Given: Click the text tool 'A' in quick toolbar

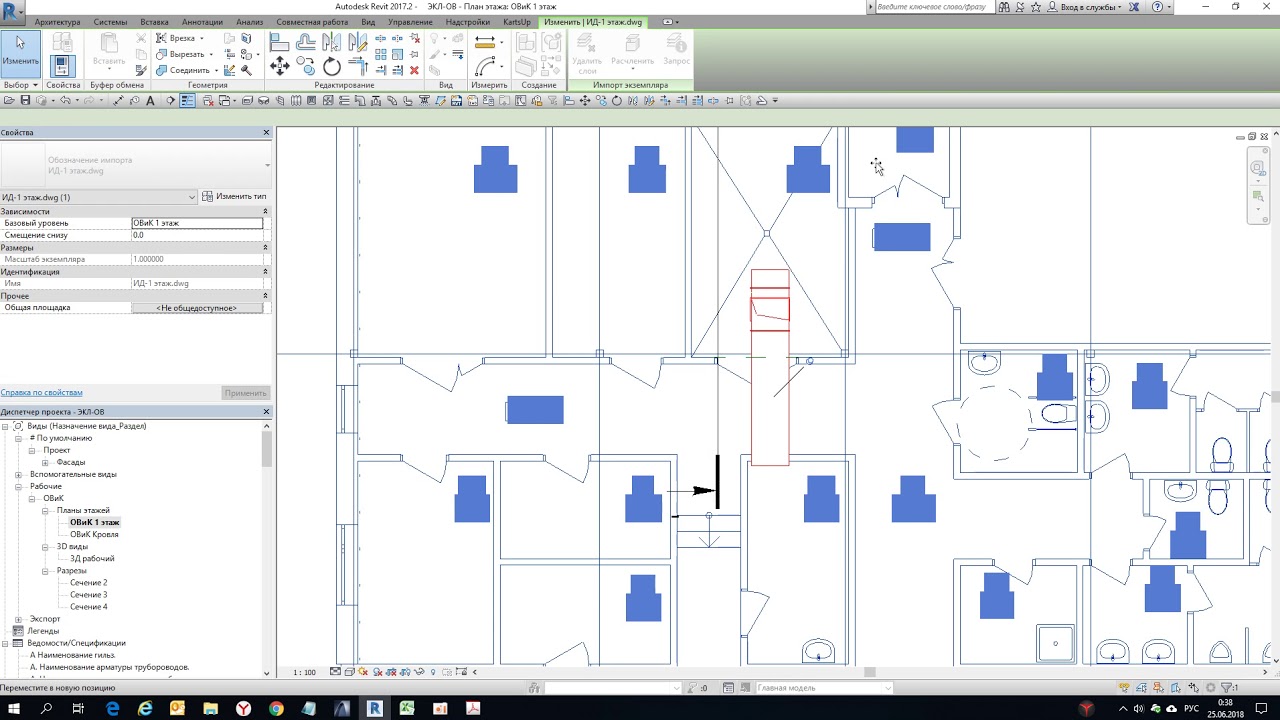Looking at the screenshot, I should click(x=151, y=101).
